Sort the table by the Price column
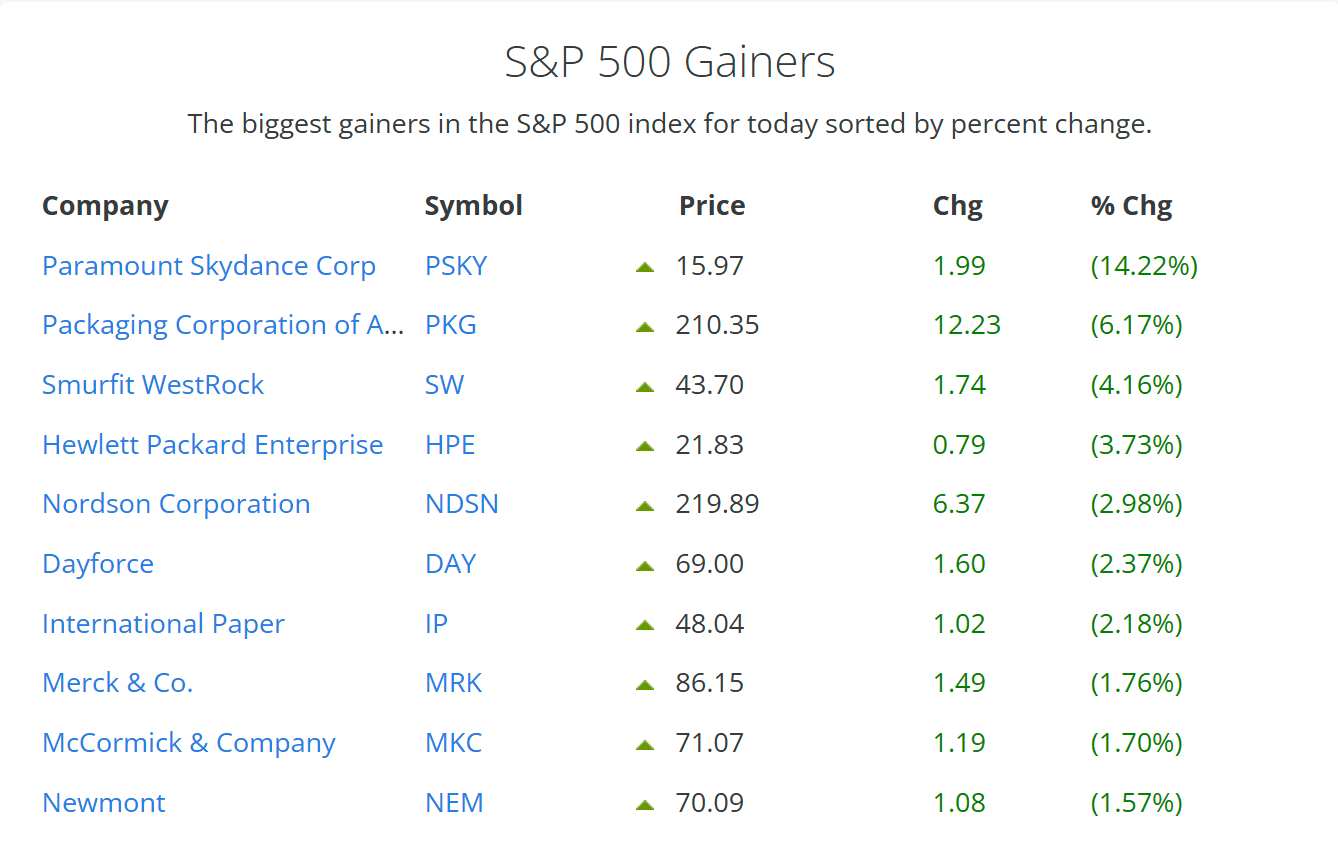1338x841 pixels. 712,206
